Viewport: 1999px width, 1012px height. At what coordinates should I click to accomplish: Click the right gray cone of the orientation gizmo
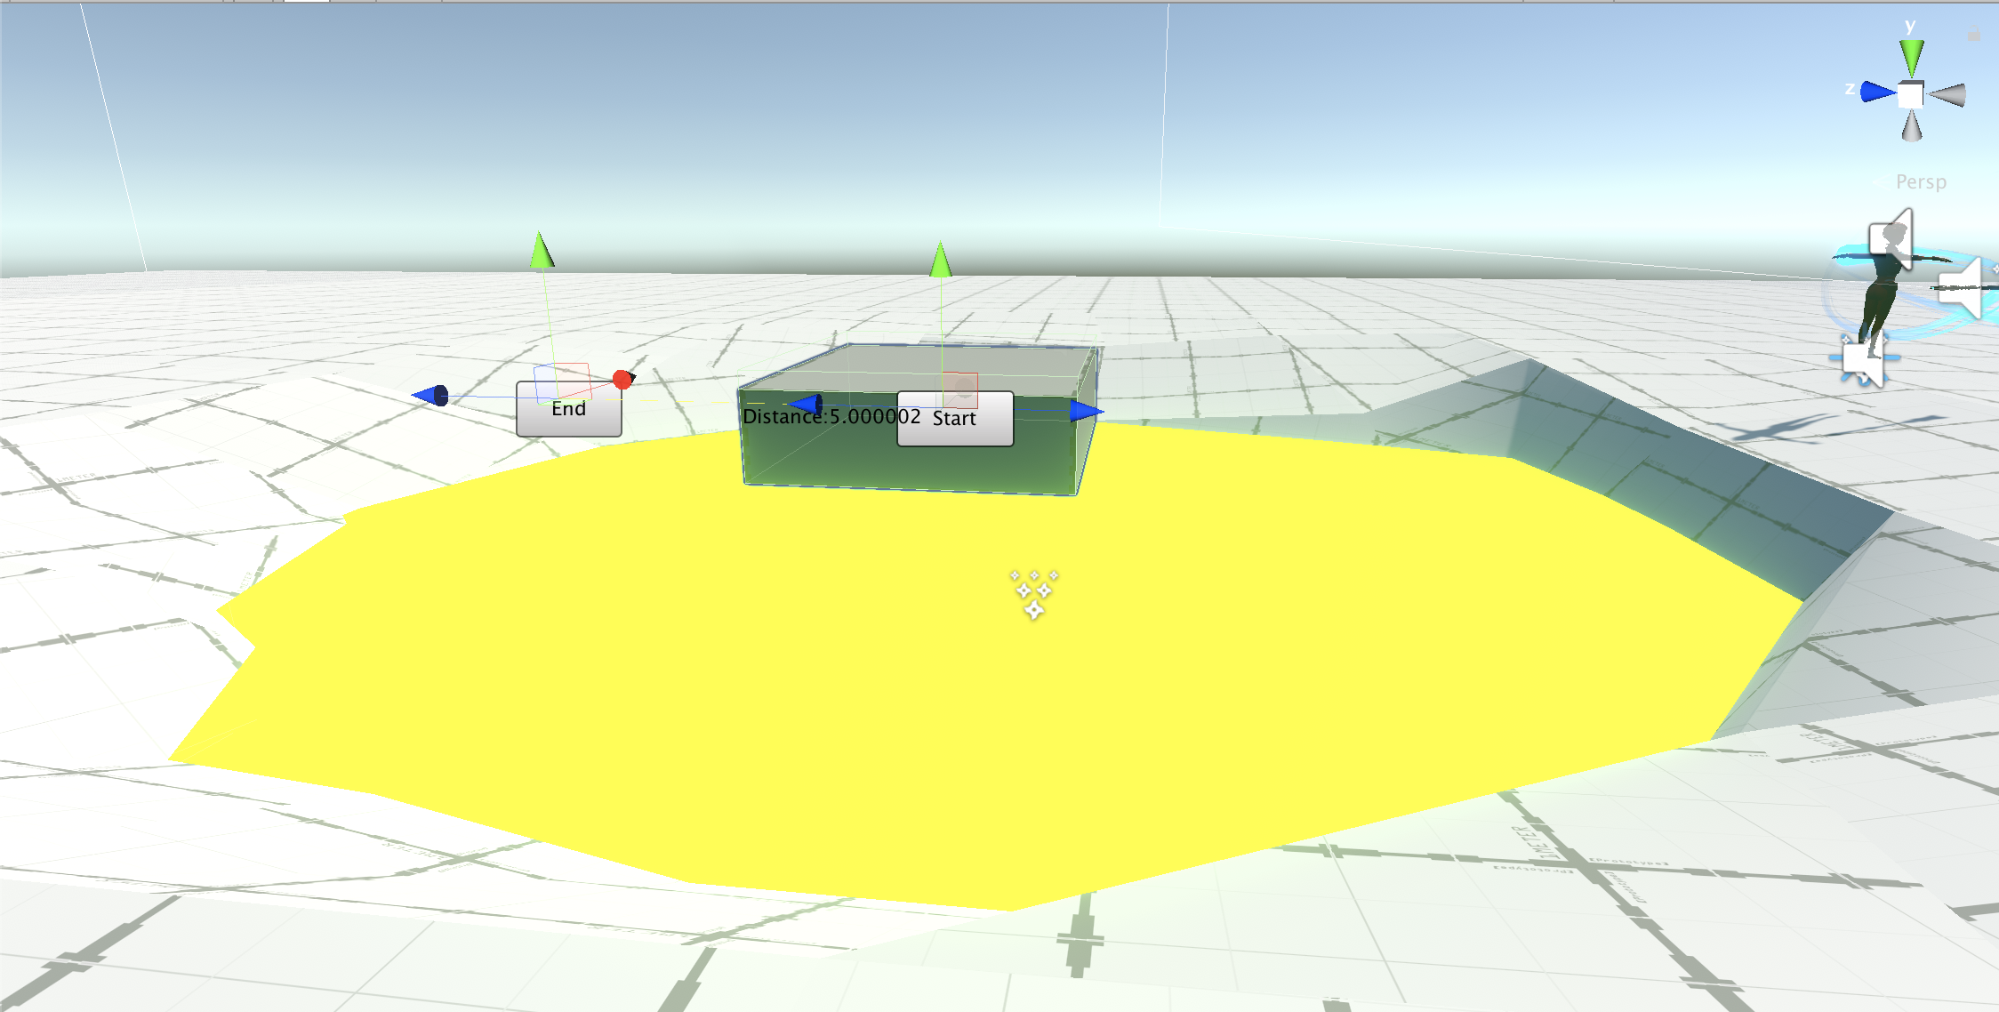point(1948,95)
